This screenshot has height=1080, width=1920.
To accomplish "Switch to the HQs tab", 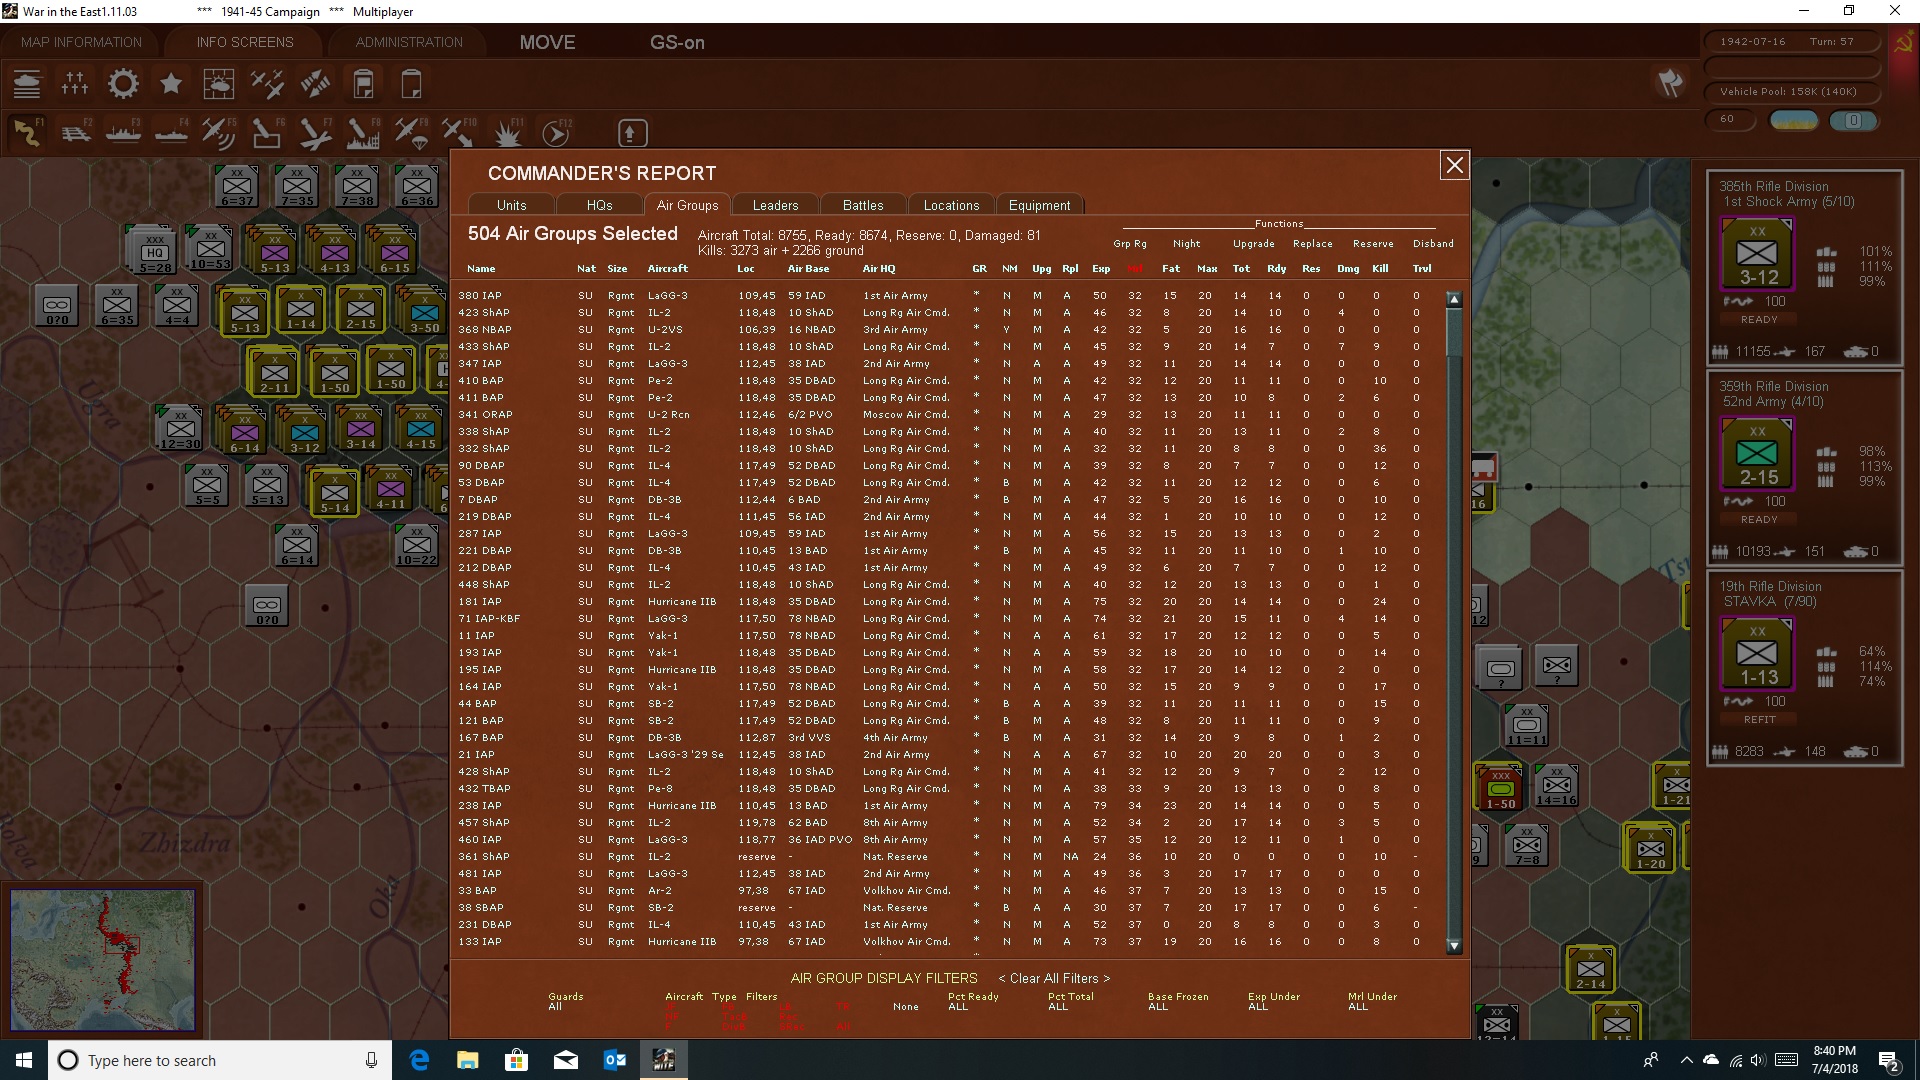I will click(x=599, y=205).
